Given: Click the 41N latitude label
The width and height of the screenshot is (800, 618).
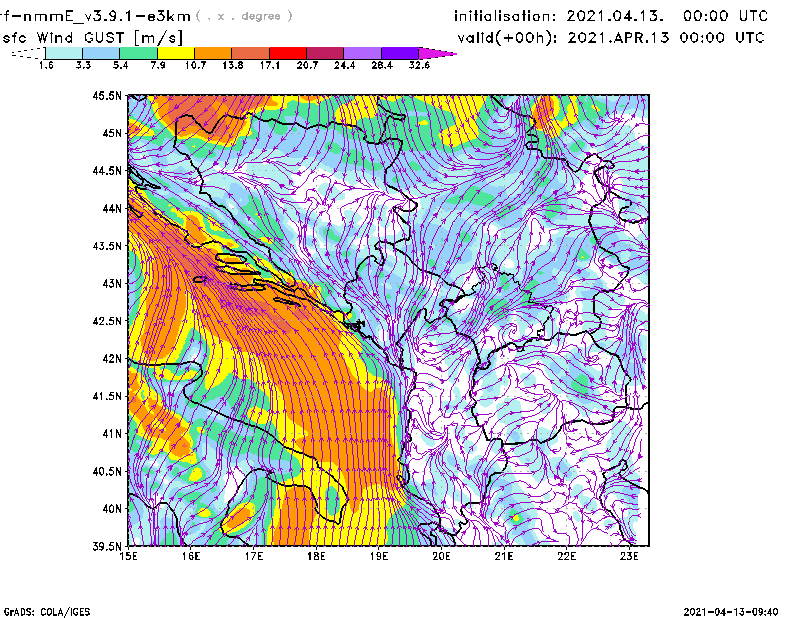Looking at the screenshot, I should [112, 434].
